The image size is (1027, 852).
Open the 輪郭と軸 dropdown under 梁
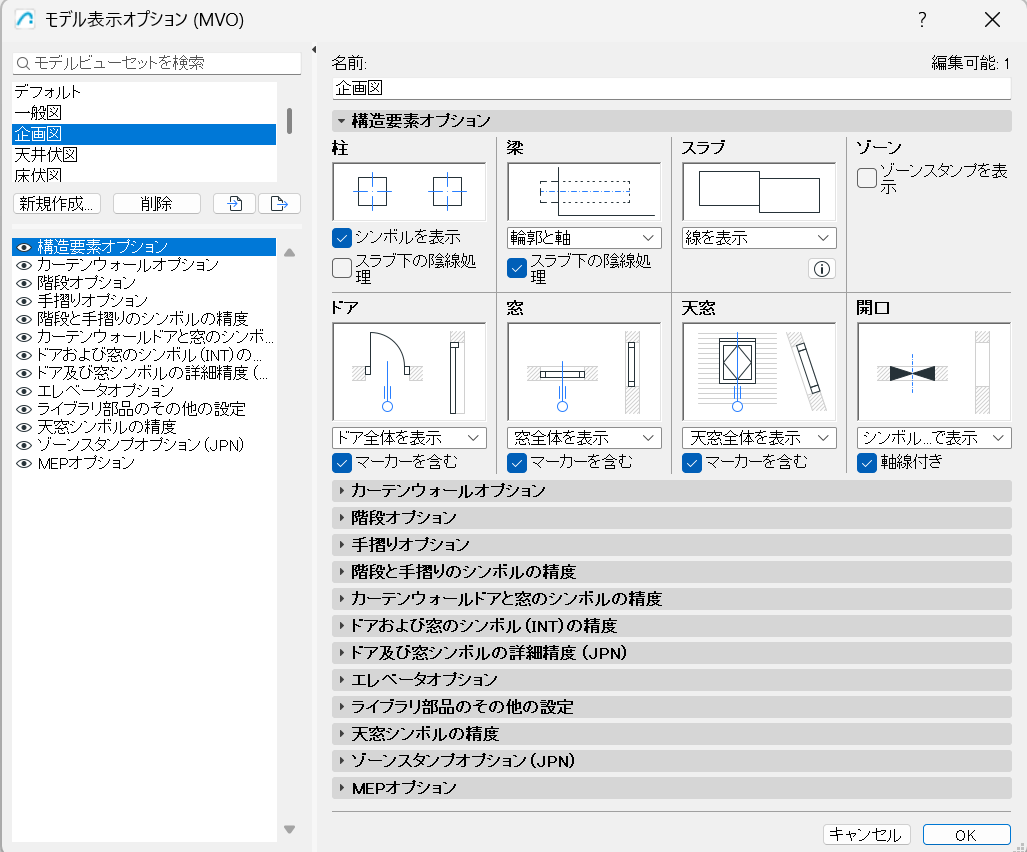tap(582, 239)
